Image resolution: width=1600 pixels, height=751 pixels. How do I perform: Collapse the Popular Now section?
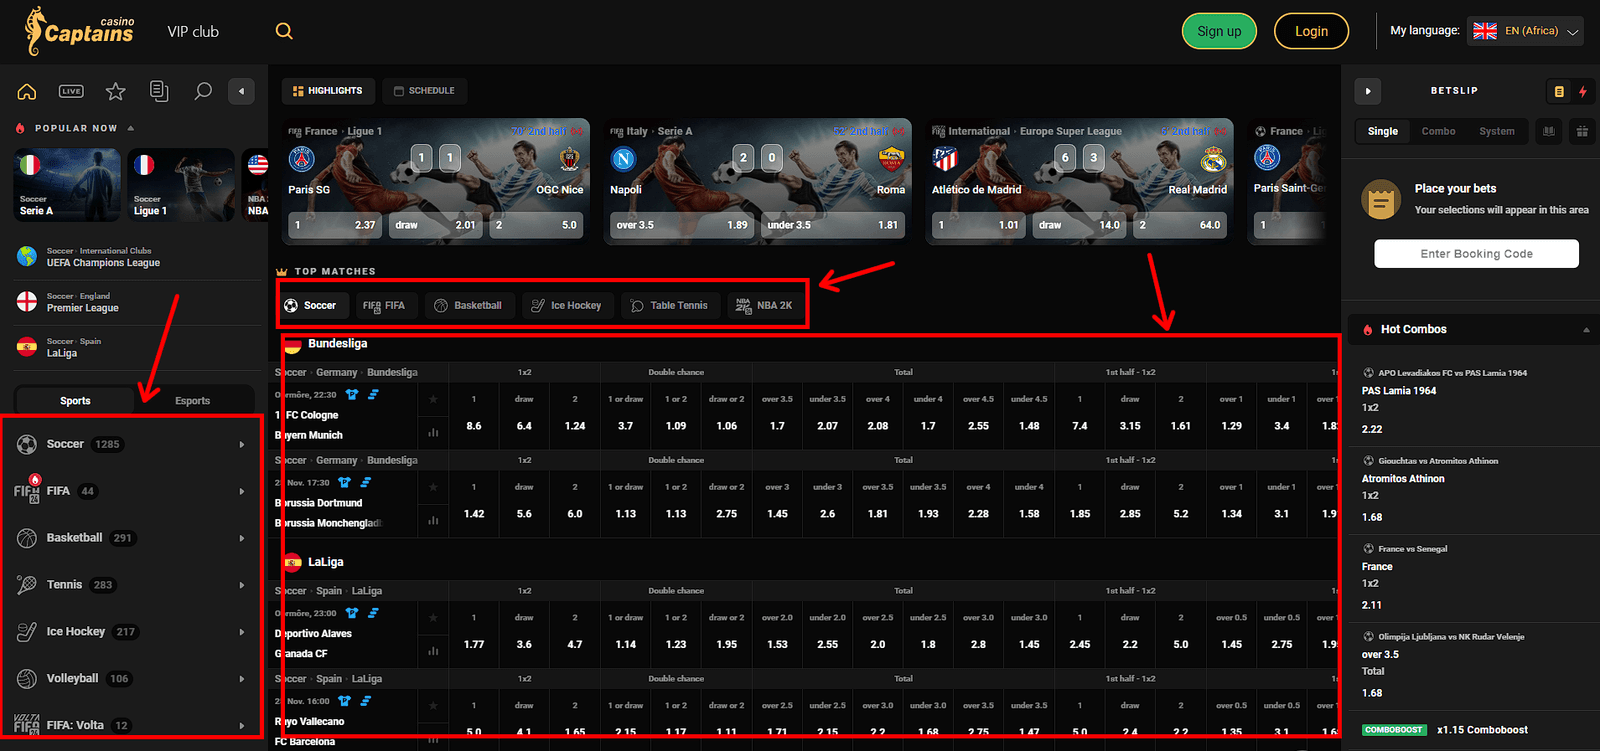coord(131,128)
